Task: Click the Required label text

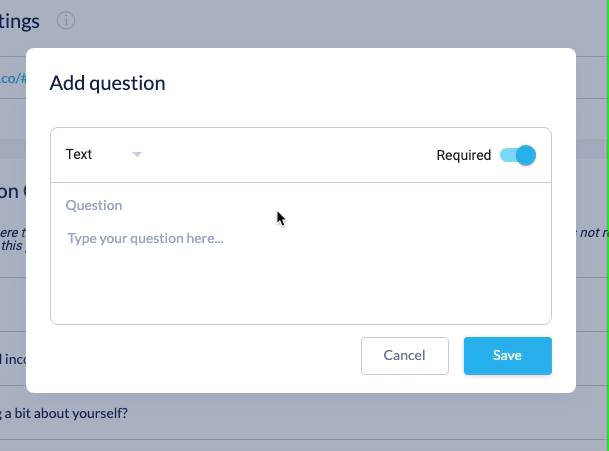Action: [x=463, y=155]
